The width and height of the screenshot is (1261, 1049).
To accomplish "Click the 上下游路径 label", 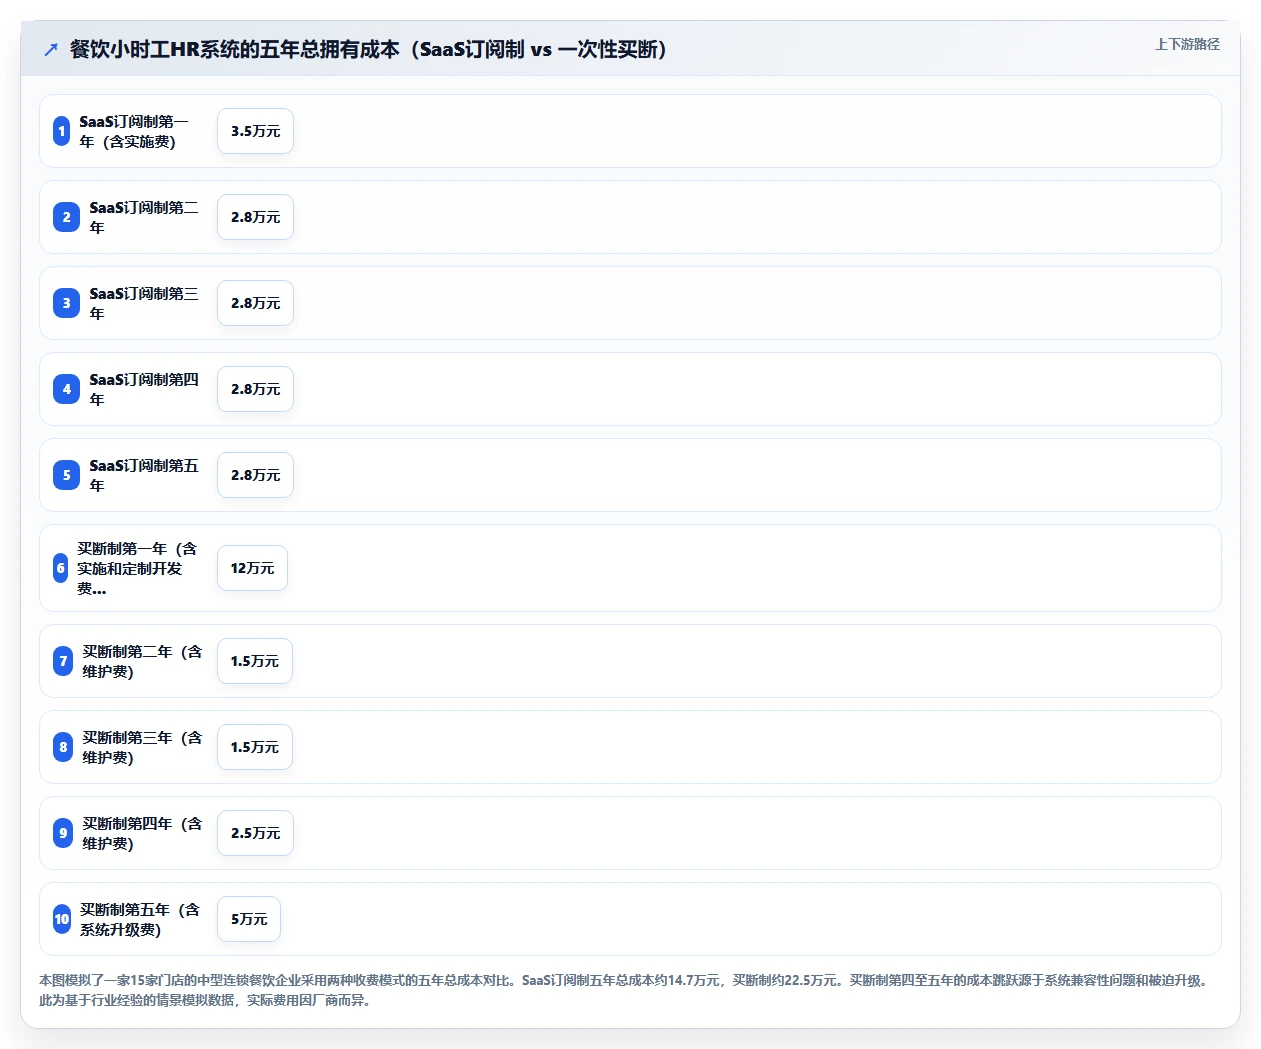I will coord(1187,44).
